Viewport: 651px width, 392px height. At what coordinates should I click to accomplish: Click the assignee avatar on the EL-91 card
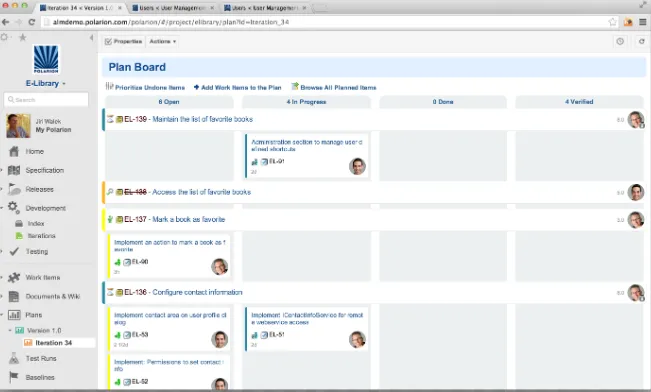click(x=357, y=166)
